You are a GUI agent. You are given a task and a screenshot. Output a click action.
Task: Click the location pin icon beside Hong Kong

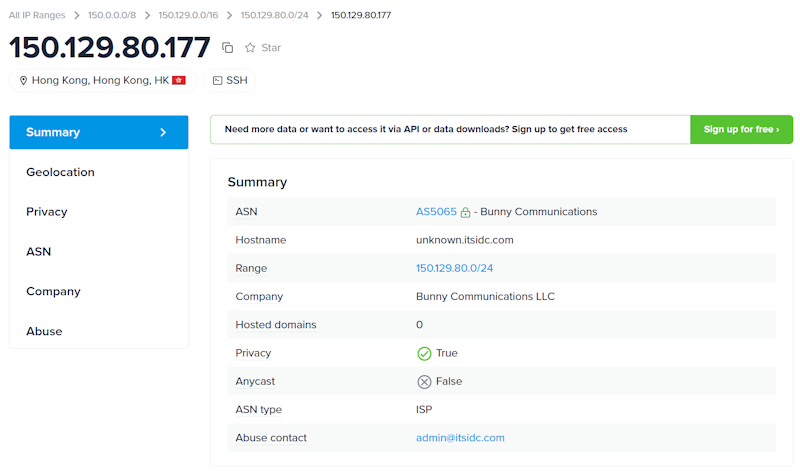[23, 80]
